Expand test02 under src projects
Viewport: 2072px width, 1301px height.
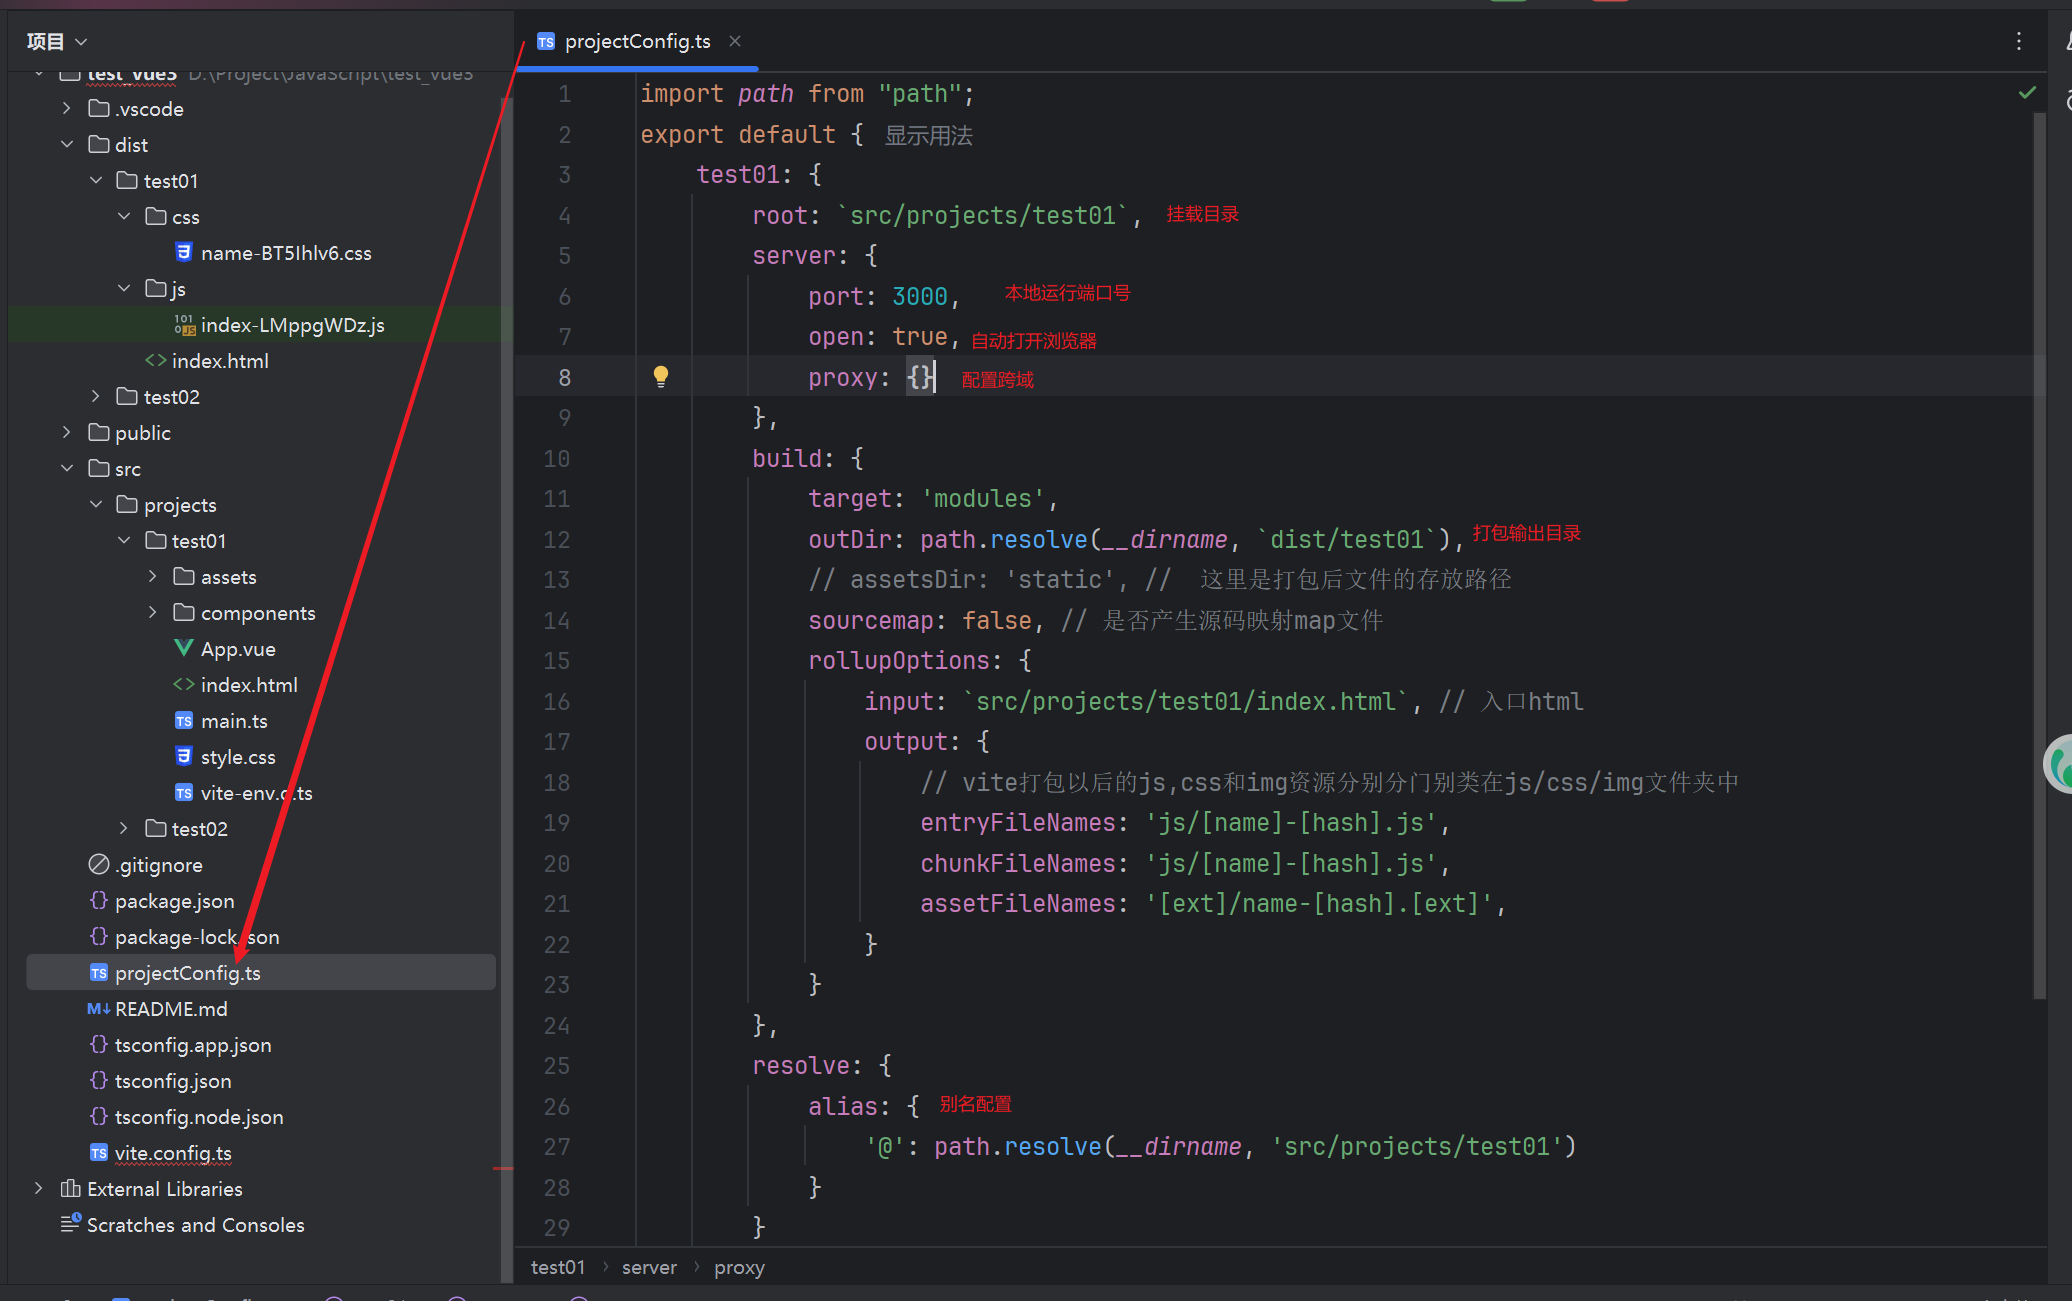pos(124,828)
